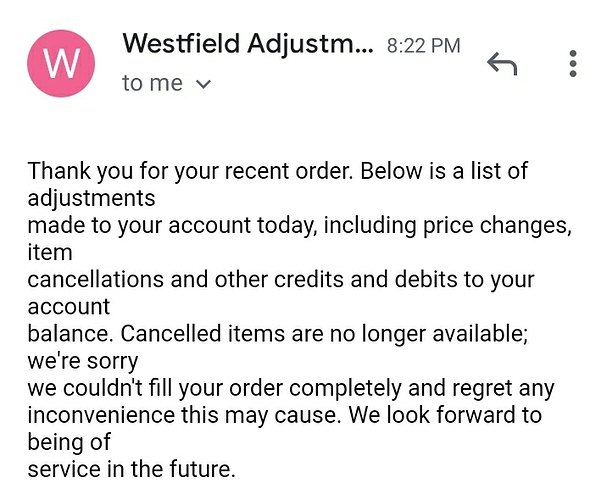Click the word "adjustments" in the body
The width and height of the screenshot is (606, 500).
coord(92,199)
